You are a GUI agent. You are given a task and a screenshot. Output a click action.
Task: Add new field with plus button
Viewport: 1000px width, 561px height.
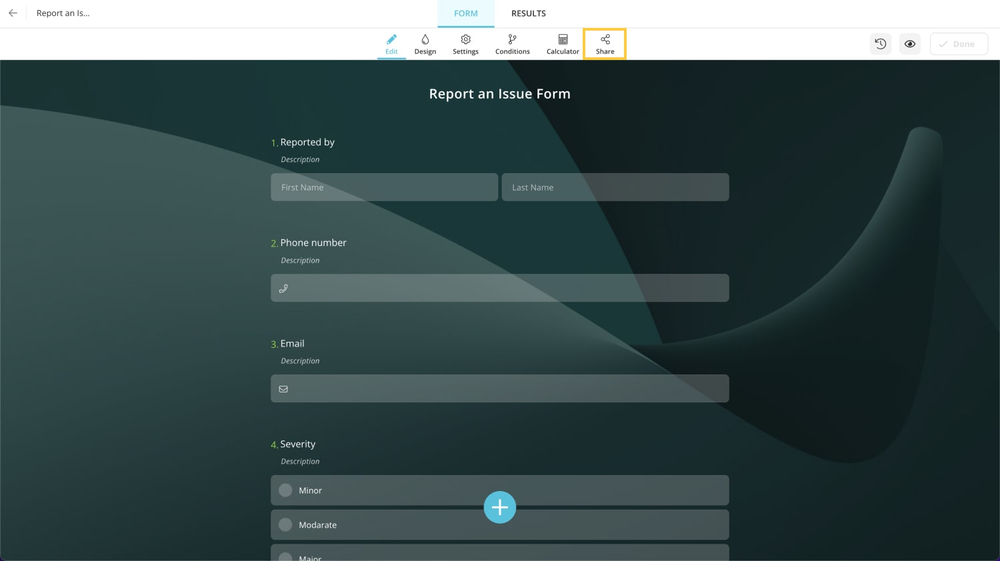500,507
